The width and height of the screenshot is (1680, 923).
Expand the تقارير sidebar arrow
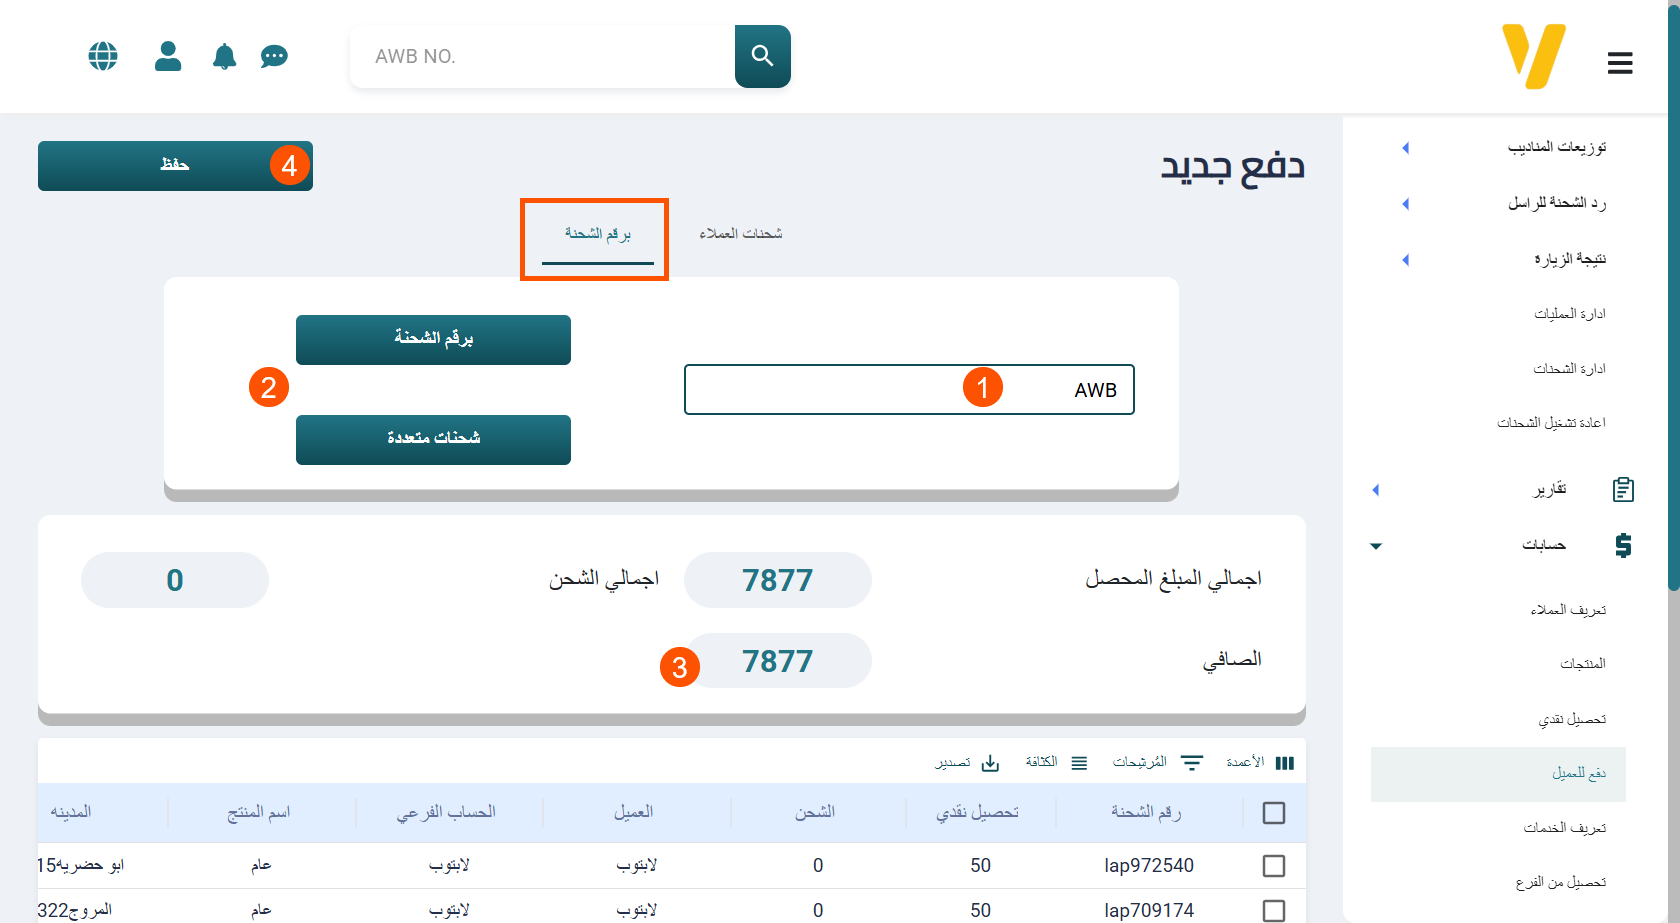click(x=1376, y=490)
